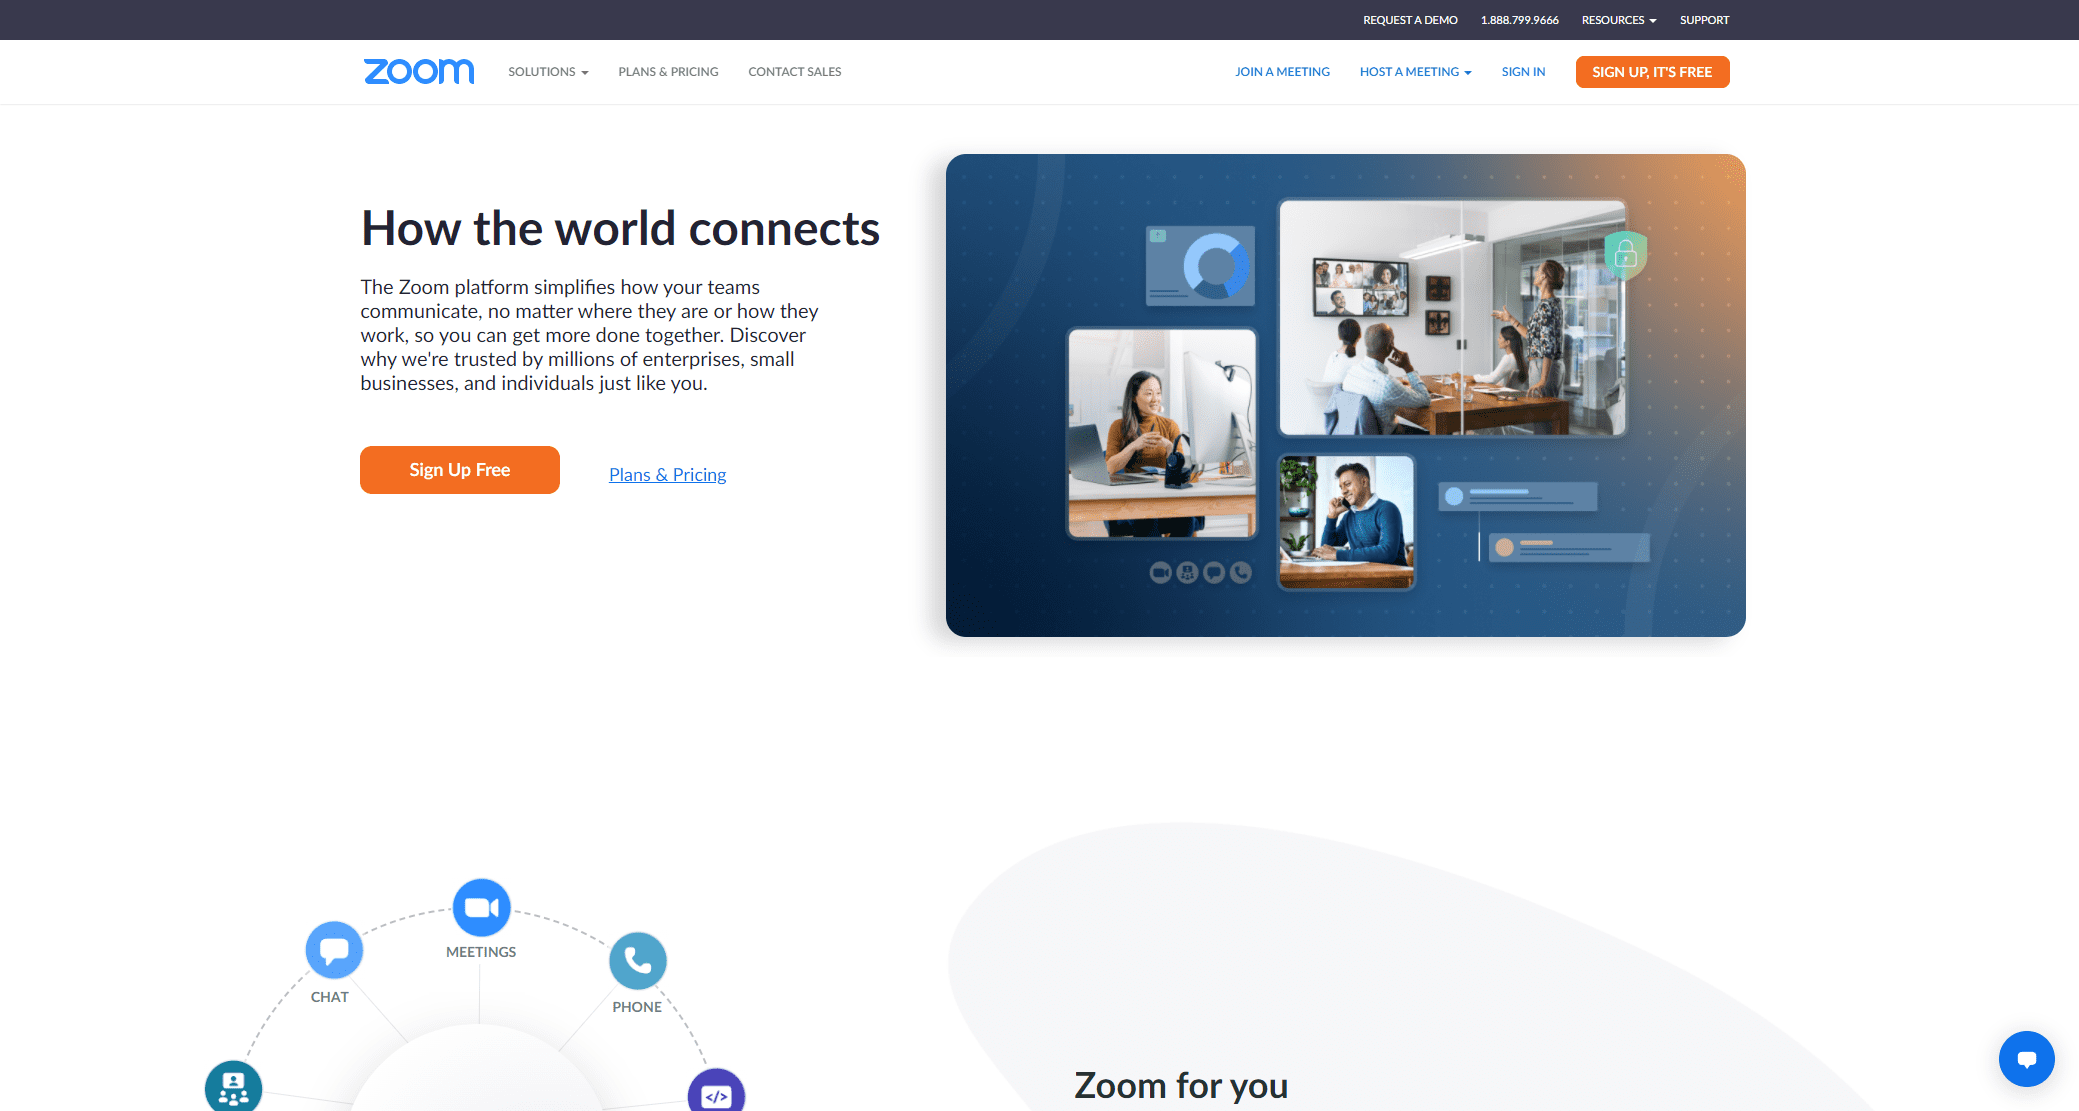
Task: Click the woman at desk photo
Action: coord(1162,433)
